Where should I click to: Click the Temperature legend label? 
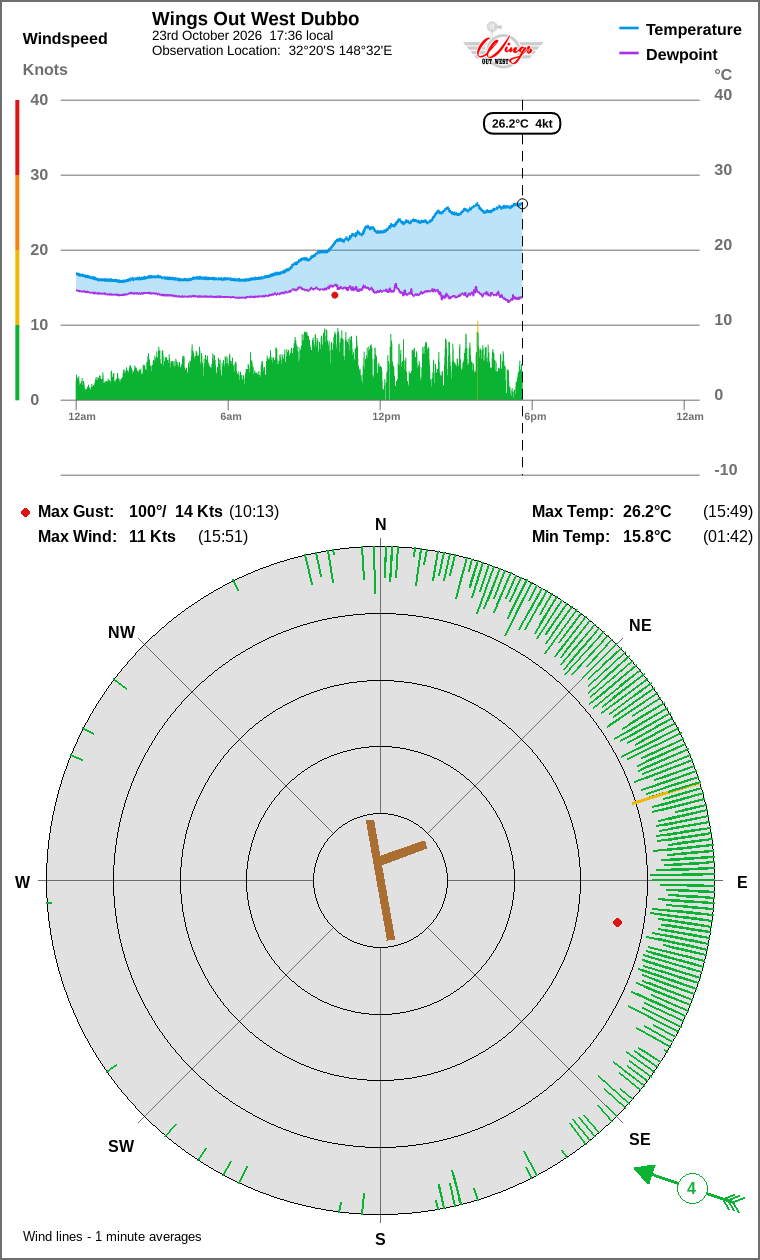pyautogui.click(x=694, y=29)
